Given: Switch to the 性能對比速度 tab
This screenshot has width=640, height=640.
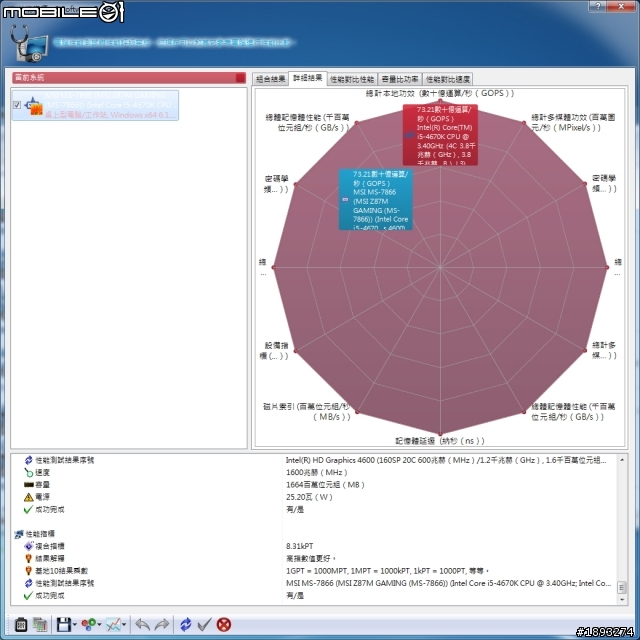Looking at the screenshot, I should [448, 79].
